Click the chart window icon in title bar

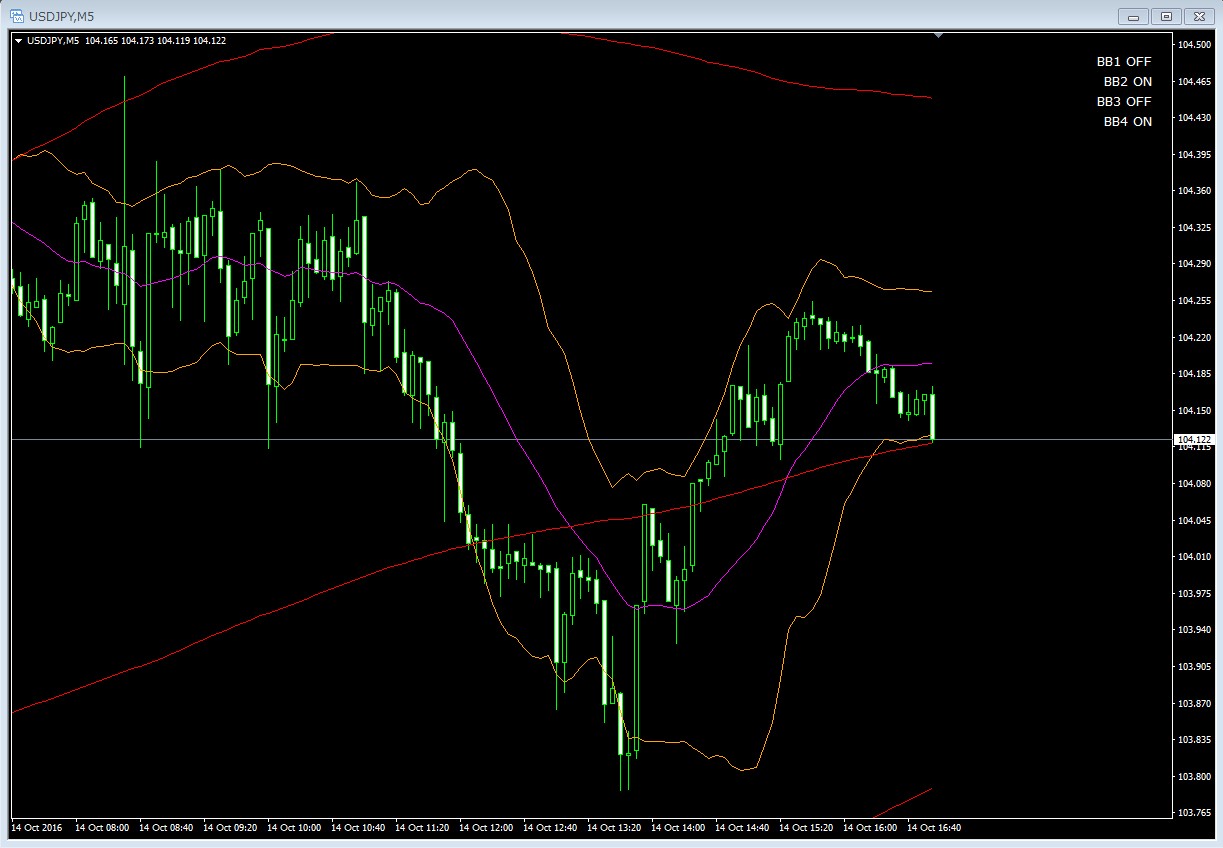(x=17, y=15)
